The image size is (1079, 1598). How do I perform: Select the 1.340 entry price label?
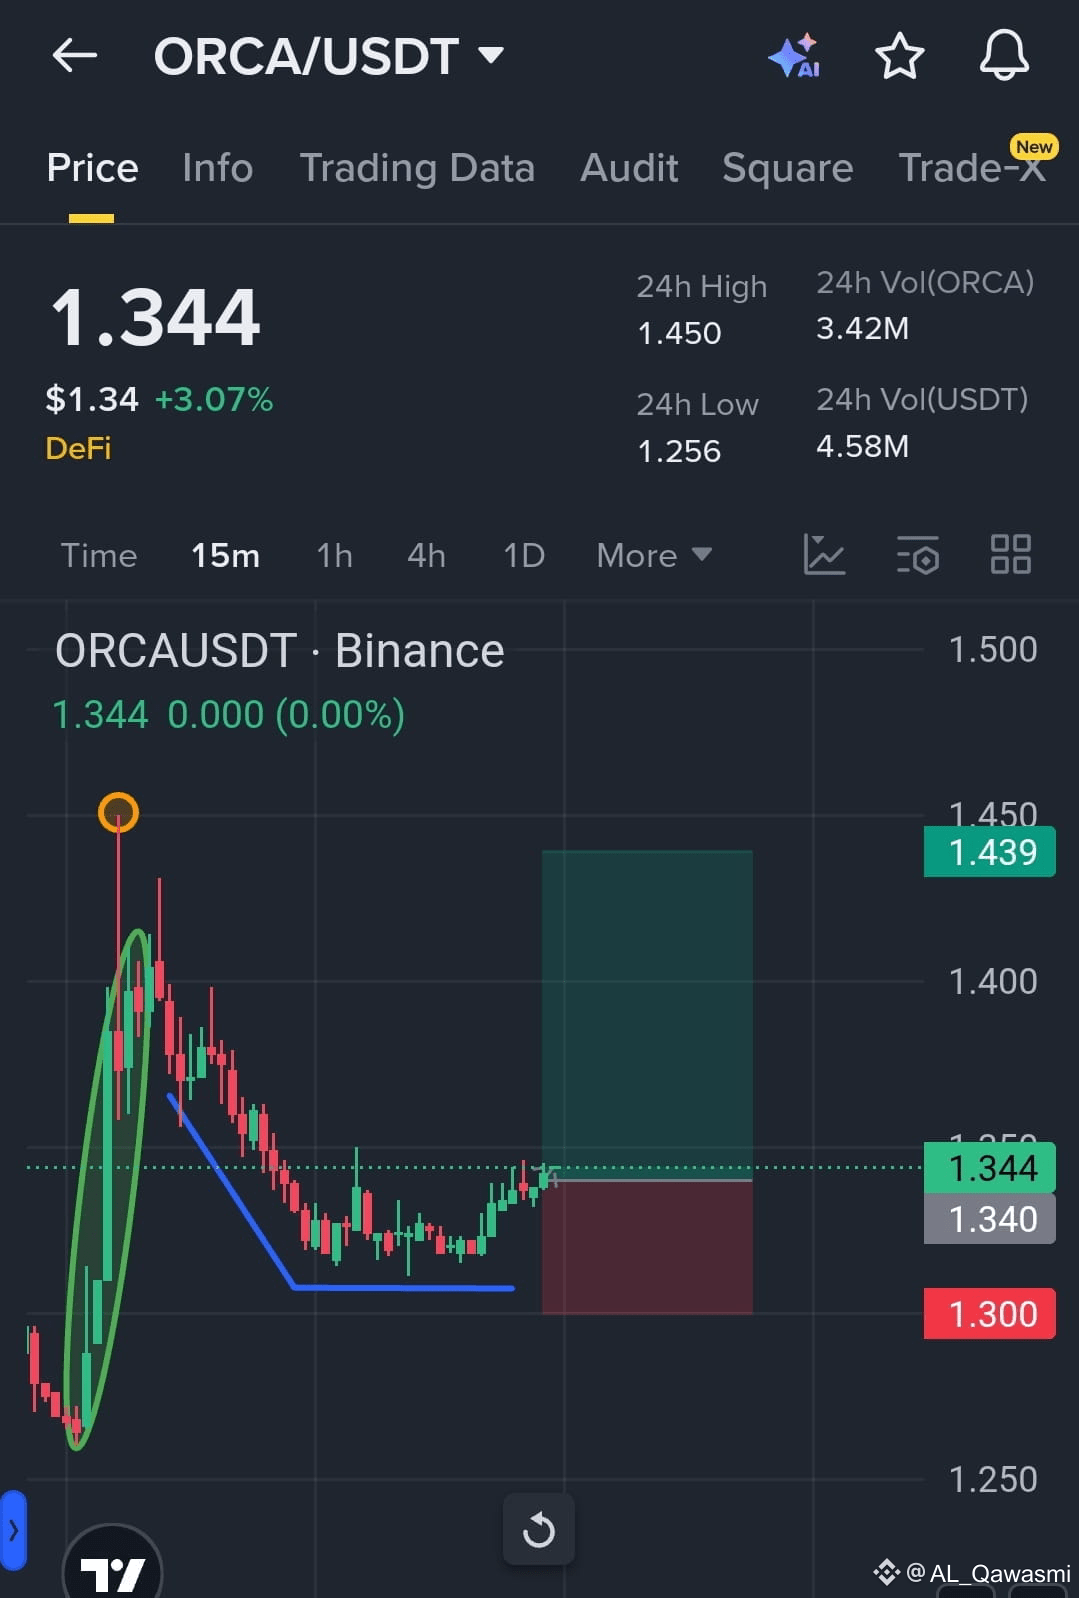pyautogui.click(x=990, y=1219)
